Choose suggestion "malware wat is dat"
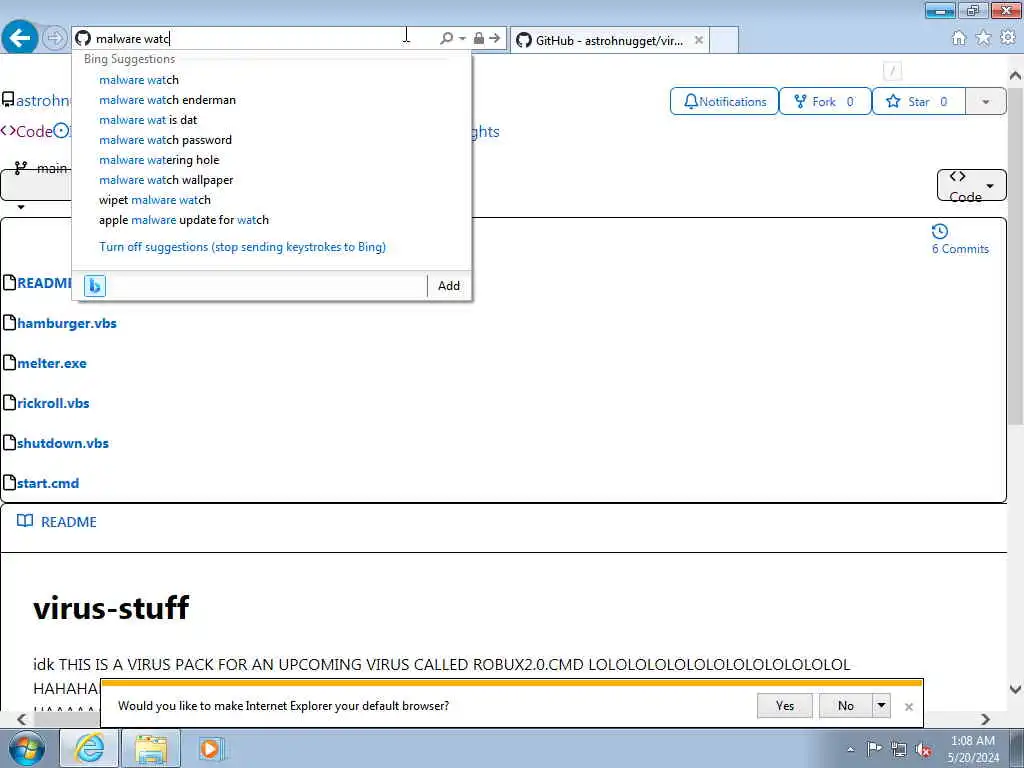1024x768 pixels. (x=148, y=120)
